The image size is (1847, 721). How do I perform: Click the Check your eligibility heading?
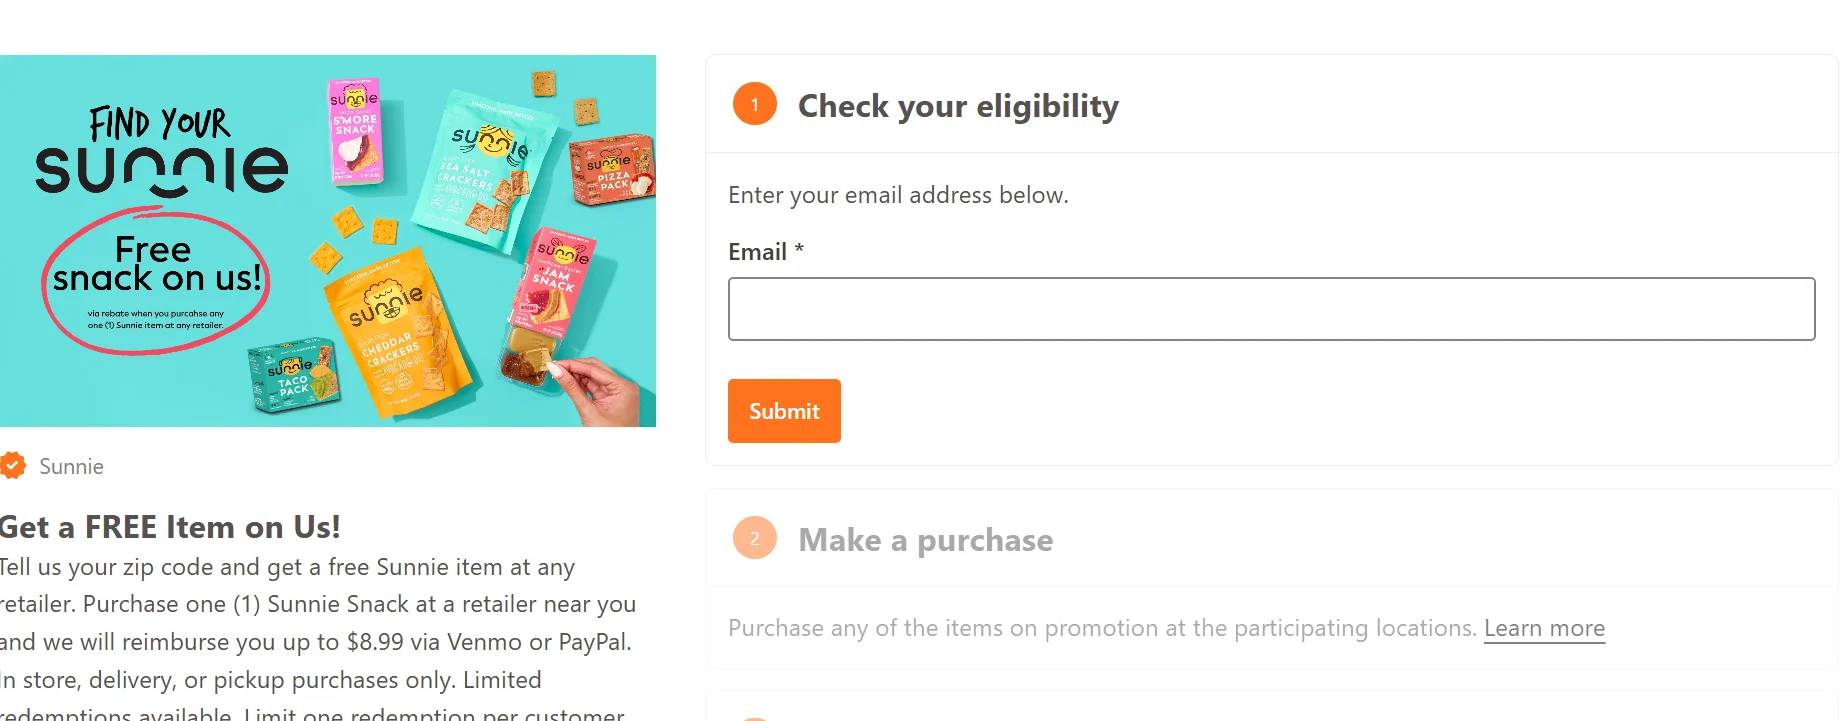(958, 106)
